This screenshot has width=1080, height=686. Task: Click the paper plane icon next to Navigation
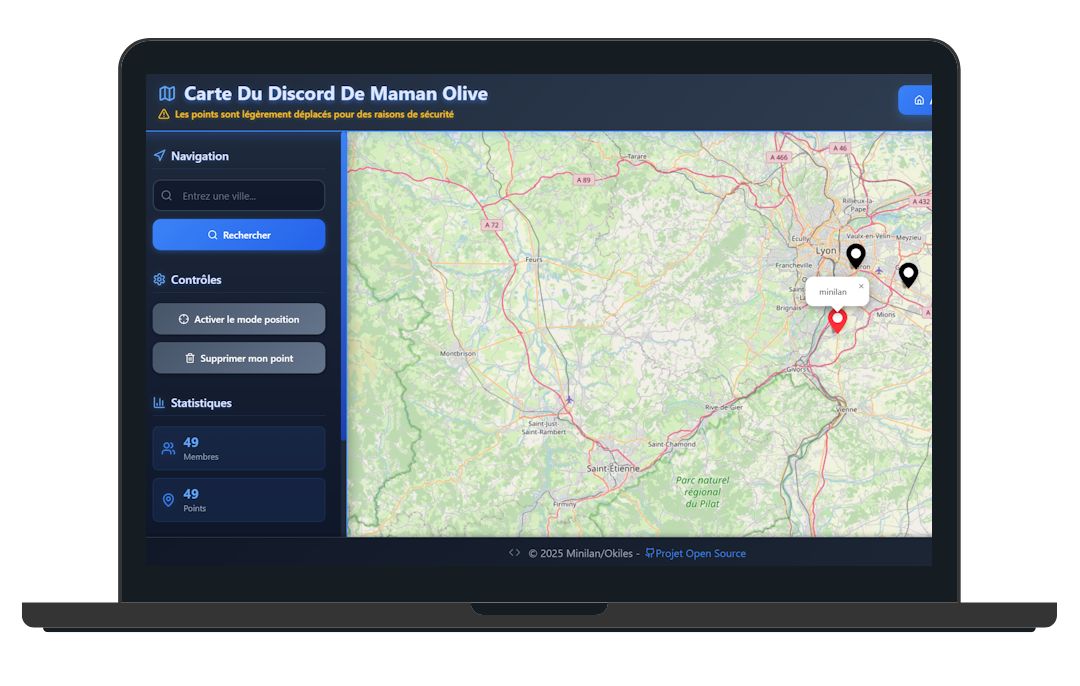(159, 156)
